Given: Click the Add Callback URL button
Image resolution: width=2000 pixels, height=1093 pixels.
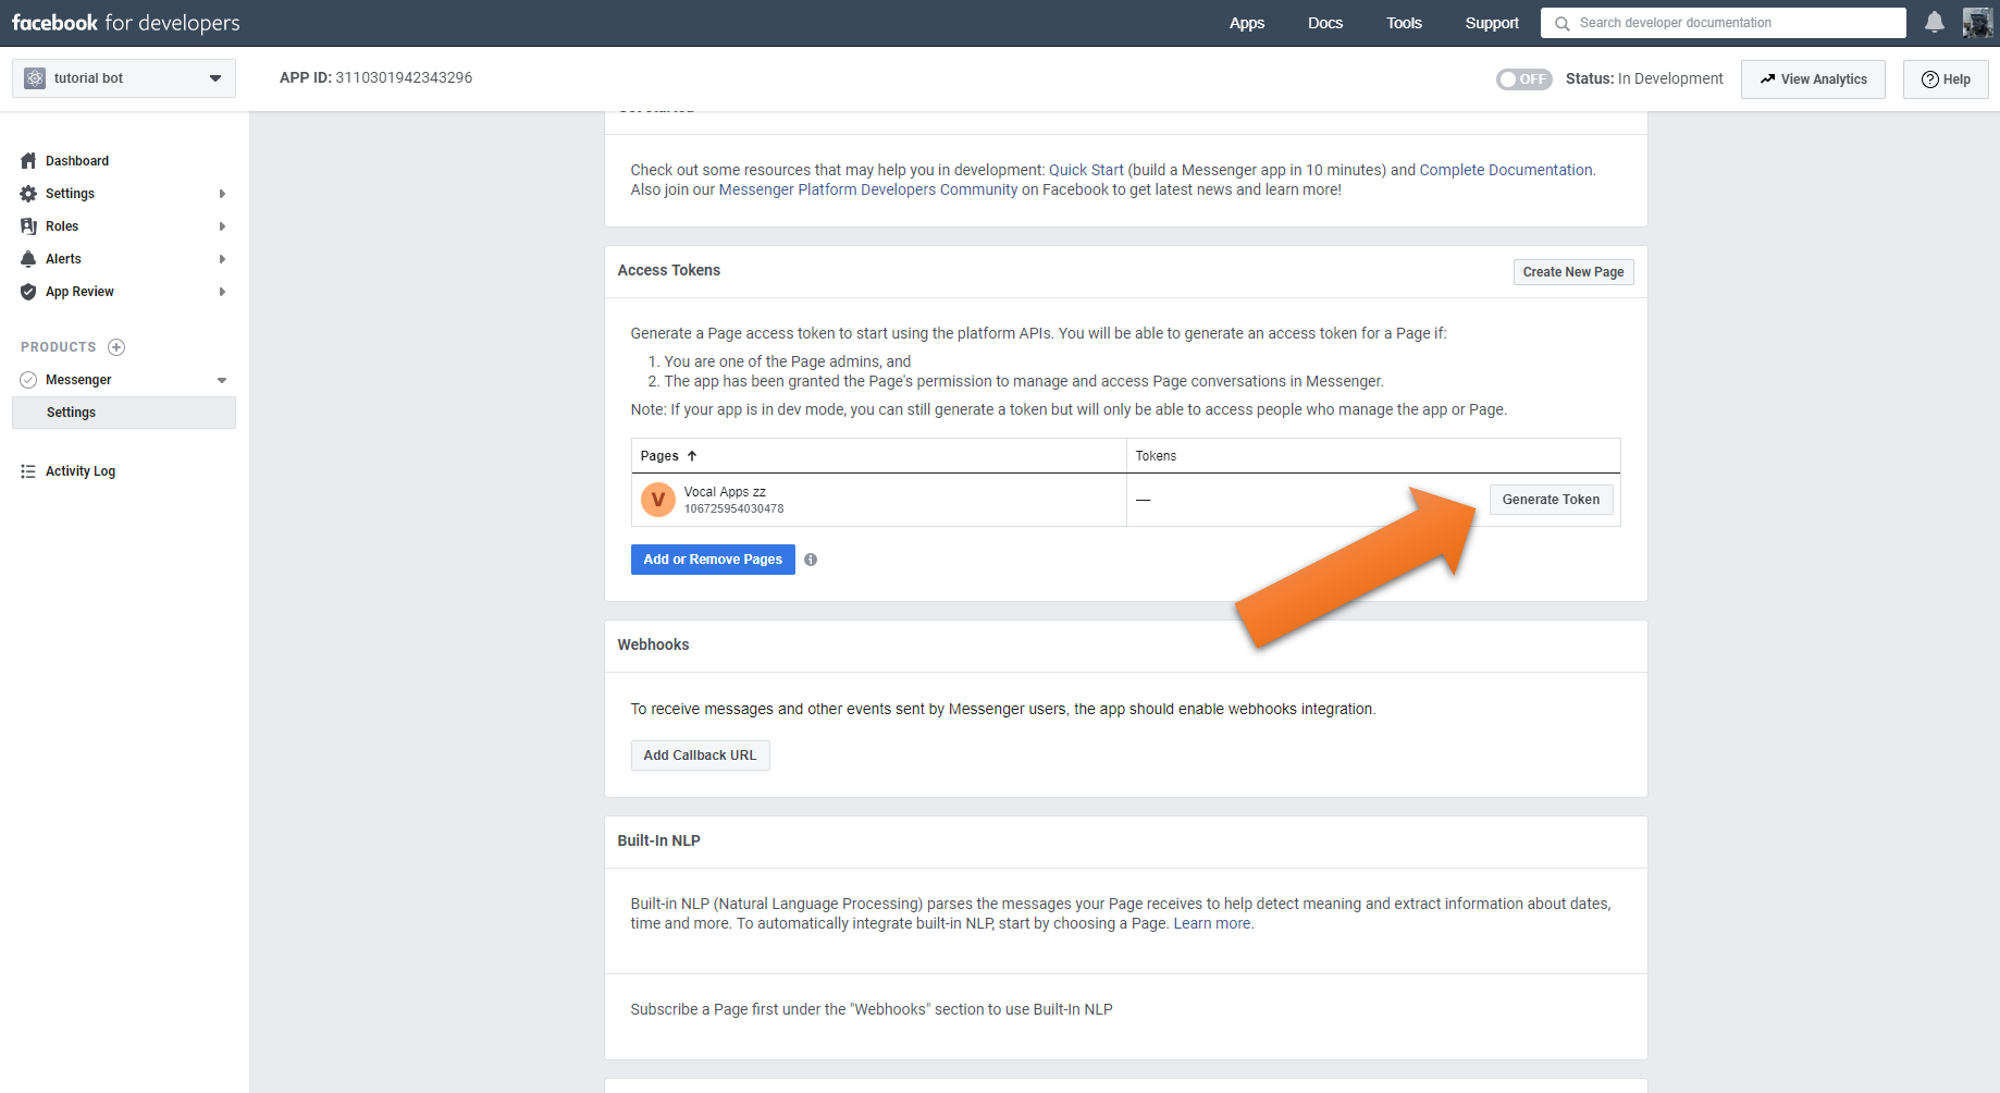Looking at the screenshot, I should pyautogui.click(x=699, y=755).
